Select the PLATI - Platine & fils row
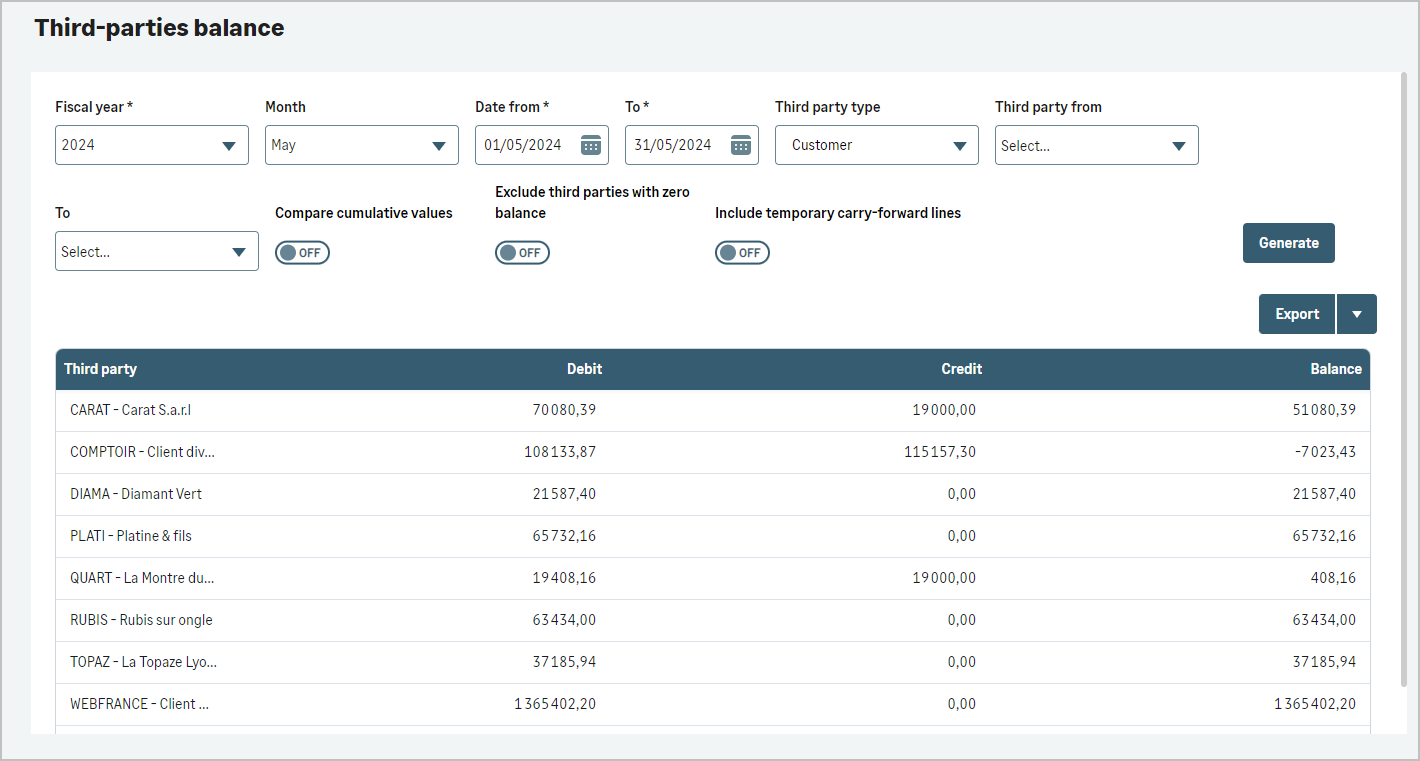1420x761 pixels. 713,536
